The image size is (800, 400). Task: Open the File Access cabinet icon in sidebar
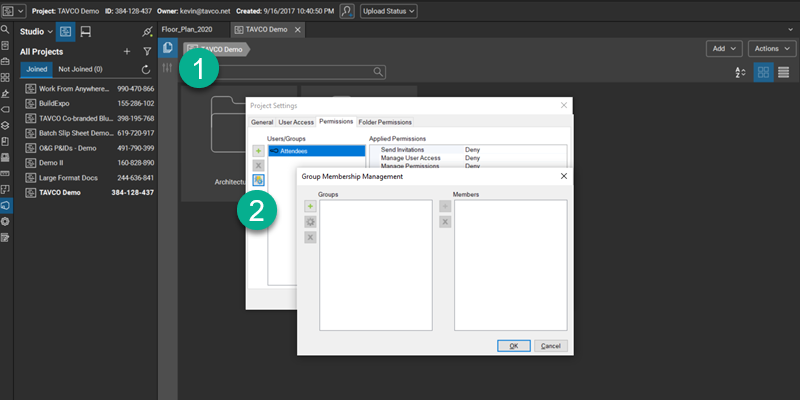tap(5, 45)
